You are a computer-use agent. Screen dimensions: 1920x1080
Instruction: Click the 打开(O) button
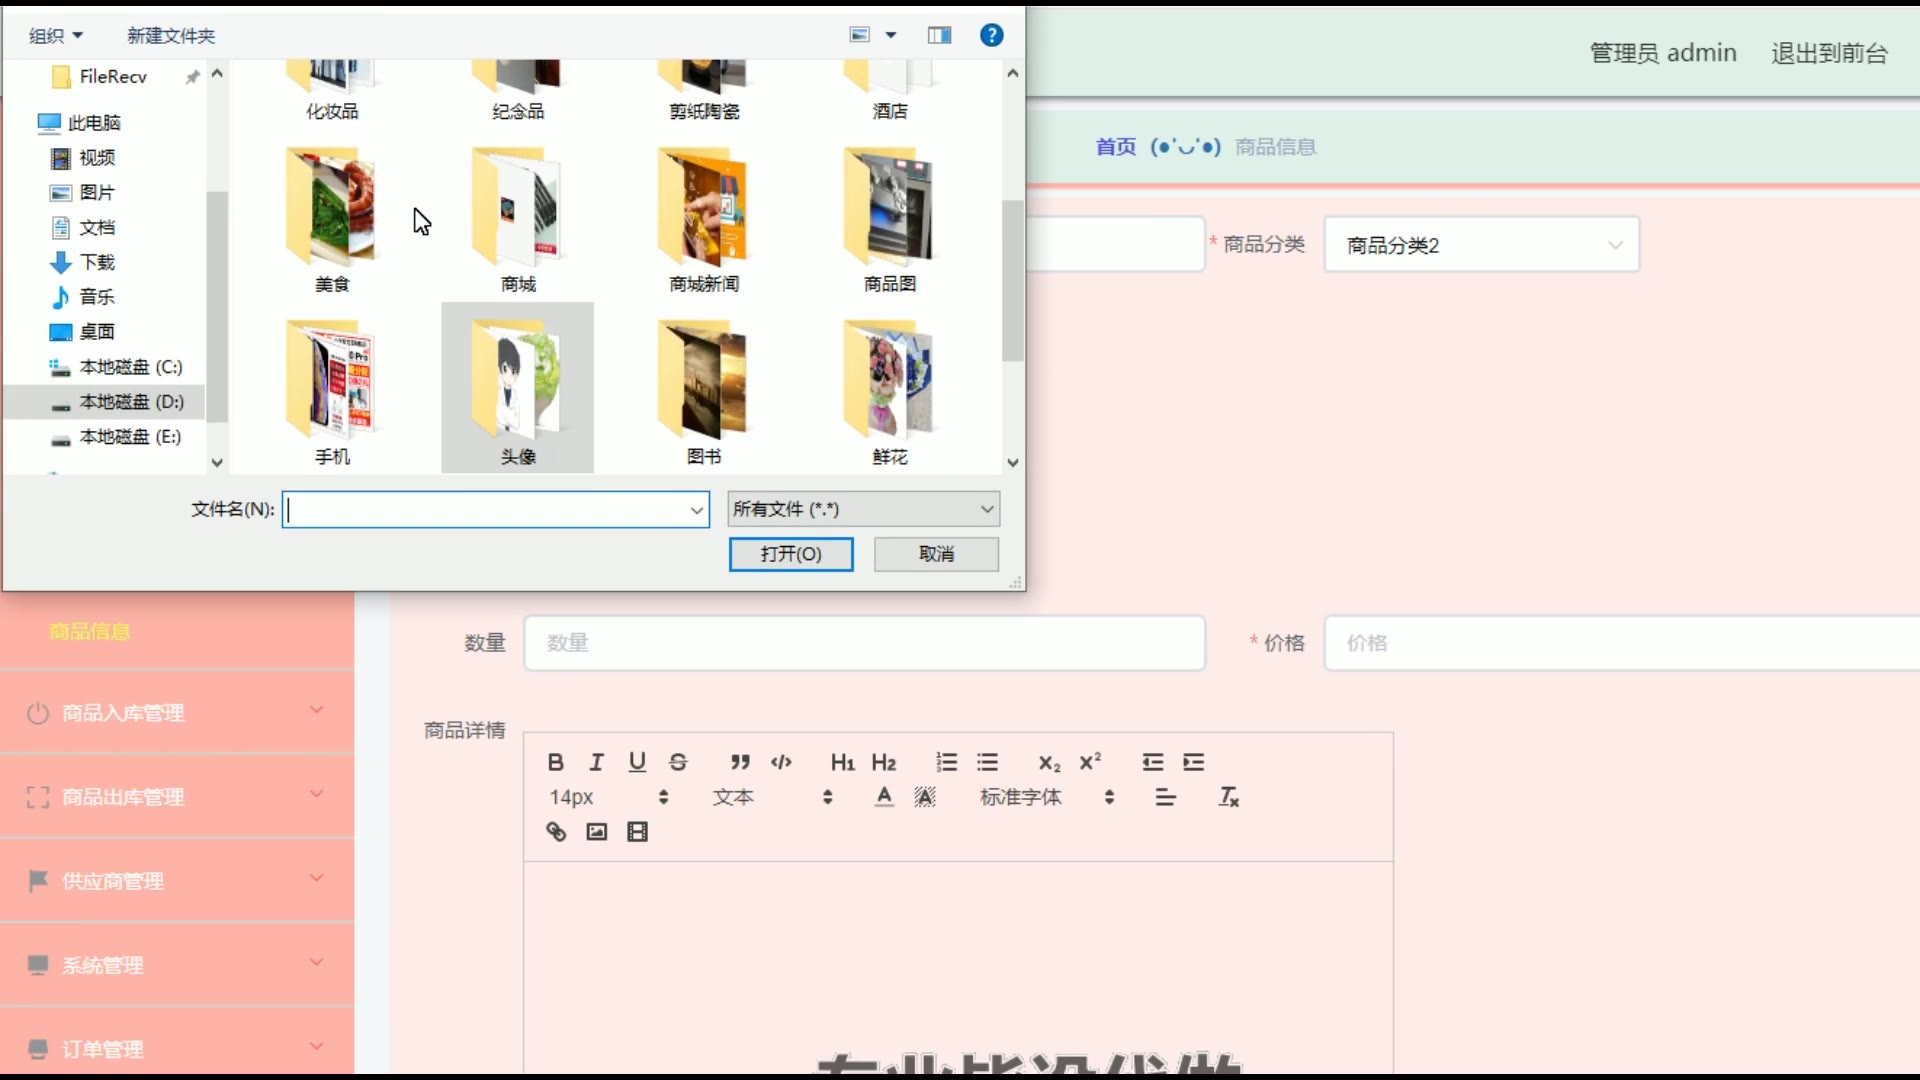pos(790,554)
